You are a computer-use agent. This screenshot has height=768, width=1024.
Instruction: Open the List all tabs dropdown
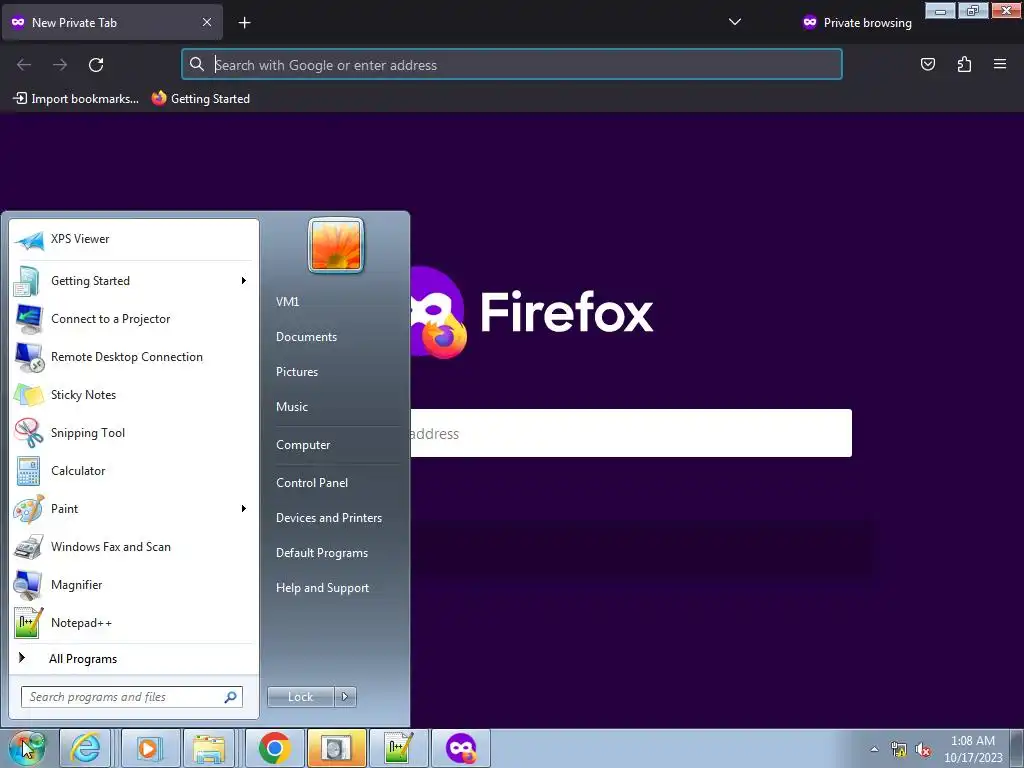point(735,22)
